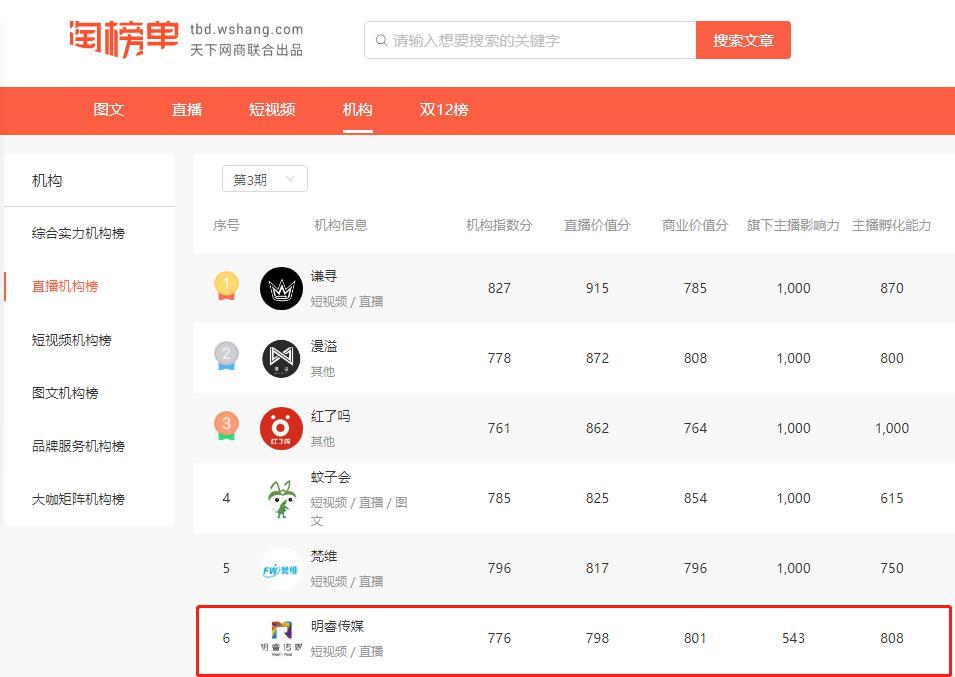Click 蚊子会's 615 incubation score
Screen dimensions: 955x677
click(x=892, y=499)
